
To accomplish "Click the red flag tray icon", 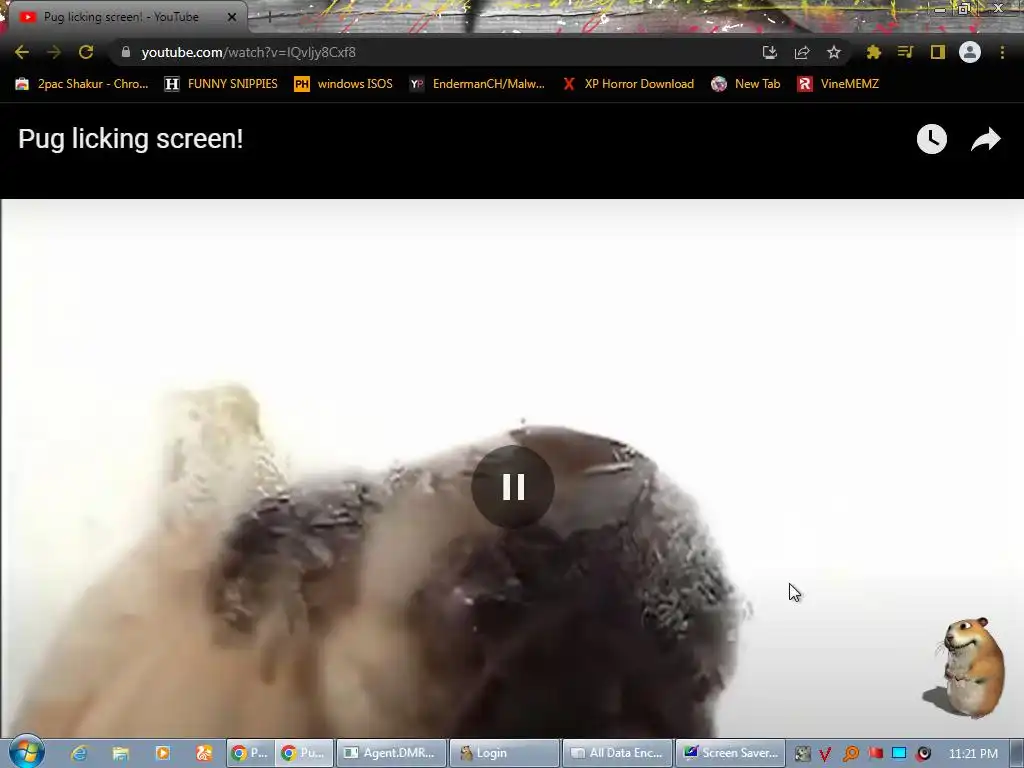I will pos(875,754).
